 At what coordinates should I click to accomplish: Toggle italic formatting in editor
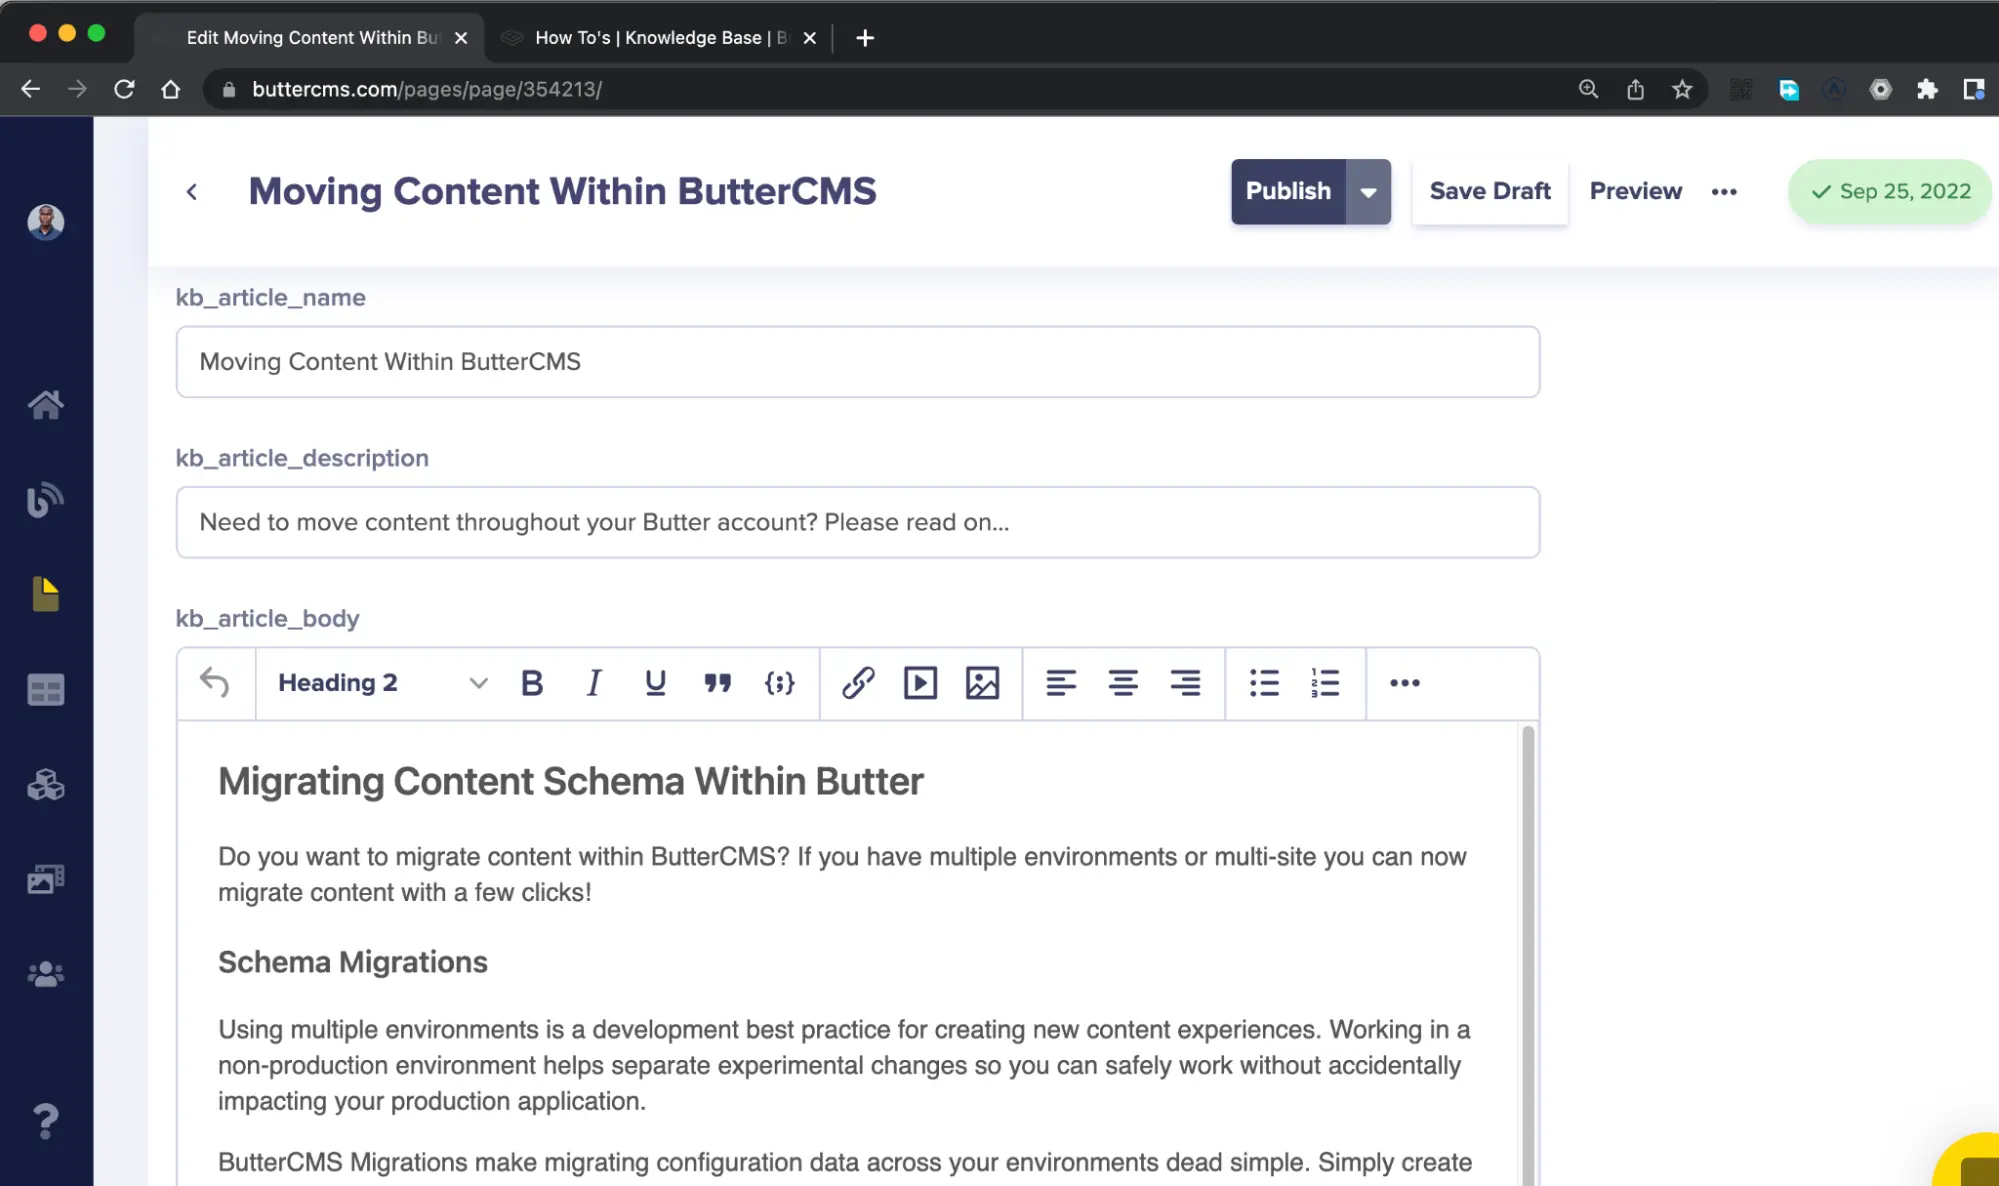(594, 683)
